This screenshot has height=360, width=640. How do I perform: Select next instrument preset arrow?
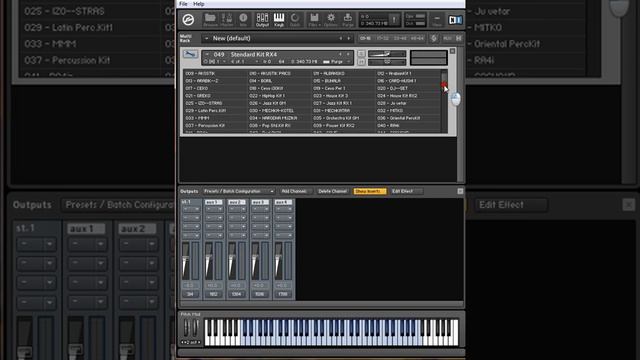(348, 54)
